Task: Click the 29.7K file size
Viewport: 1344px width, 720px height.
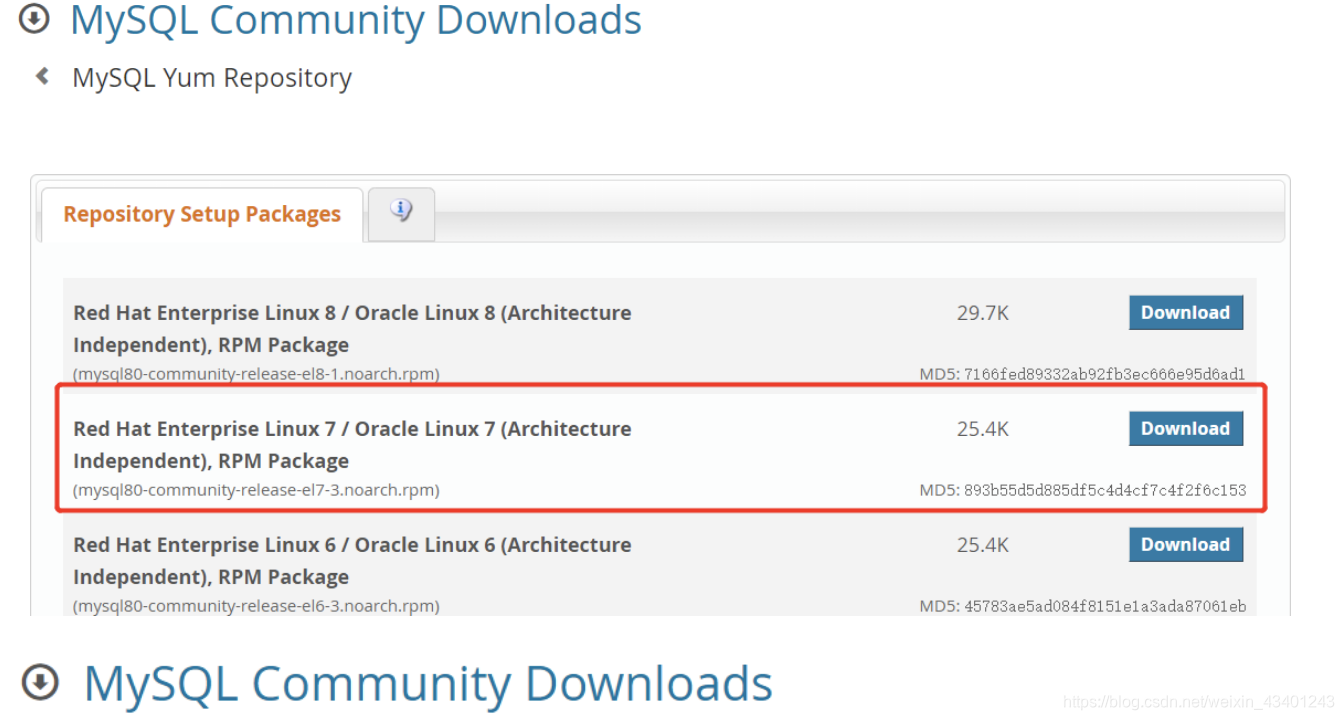Action: point(983,313)
